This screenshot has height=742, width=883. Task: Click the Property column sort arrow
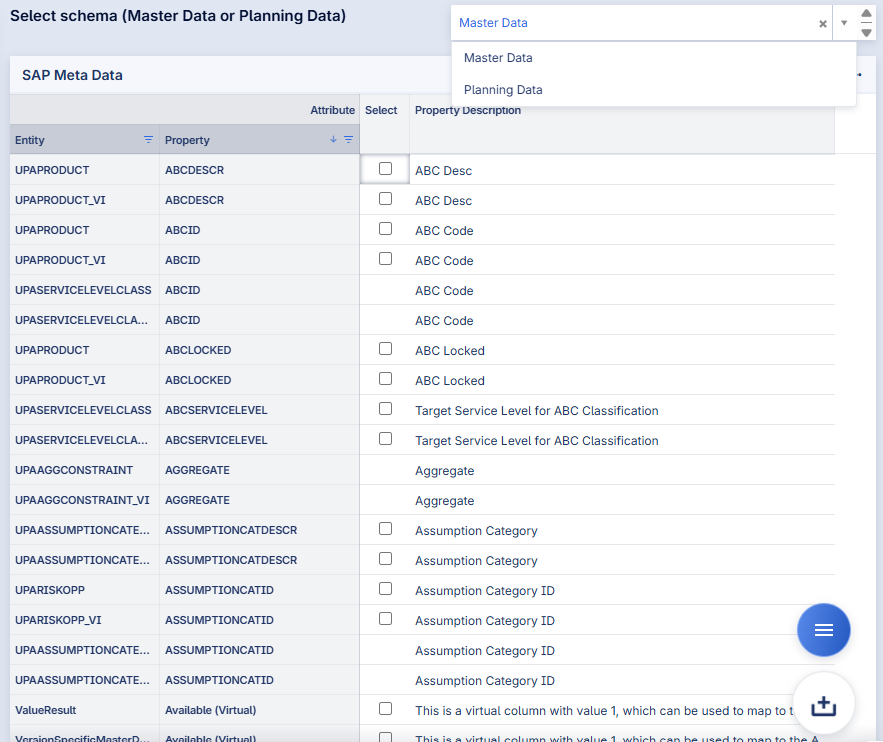[x=333, y=140]
